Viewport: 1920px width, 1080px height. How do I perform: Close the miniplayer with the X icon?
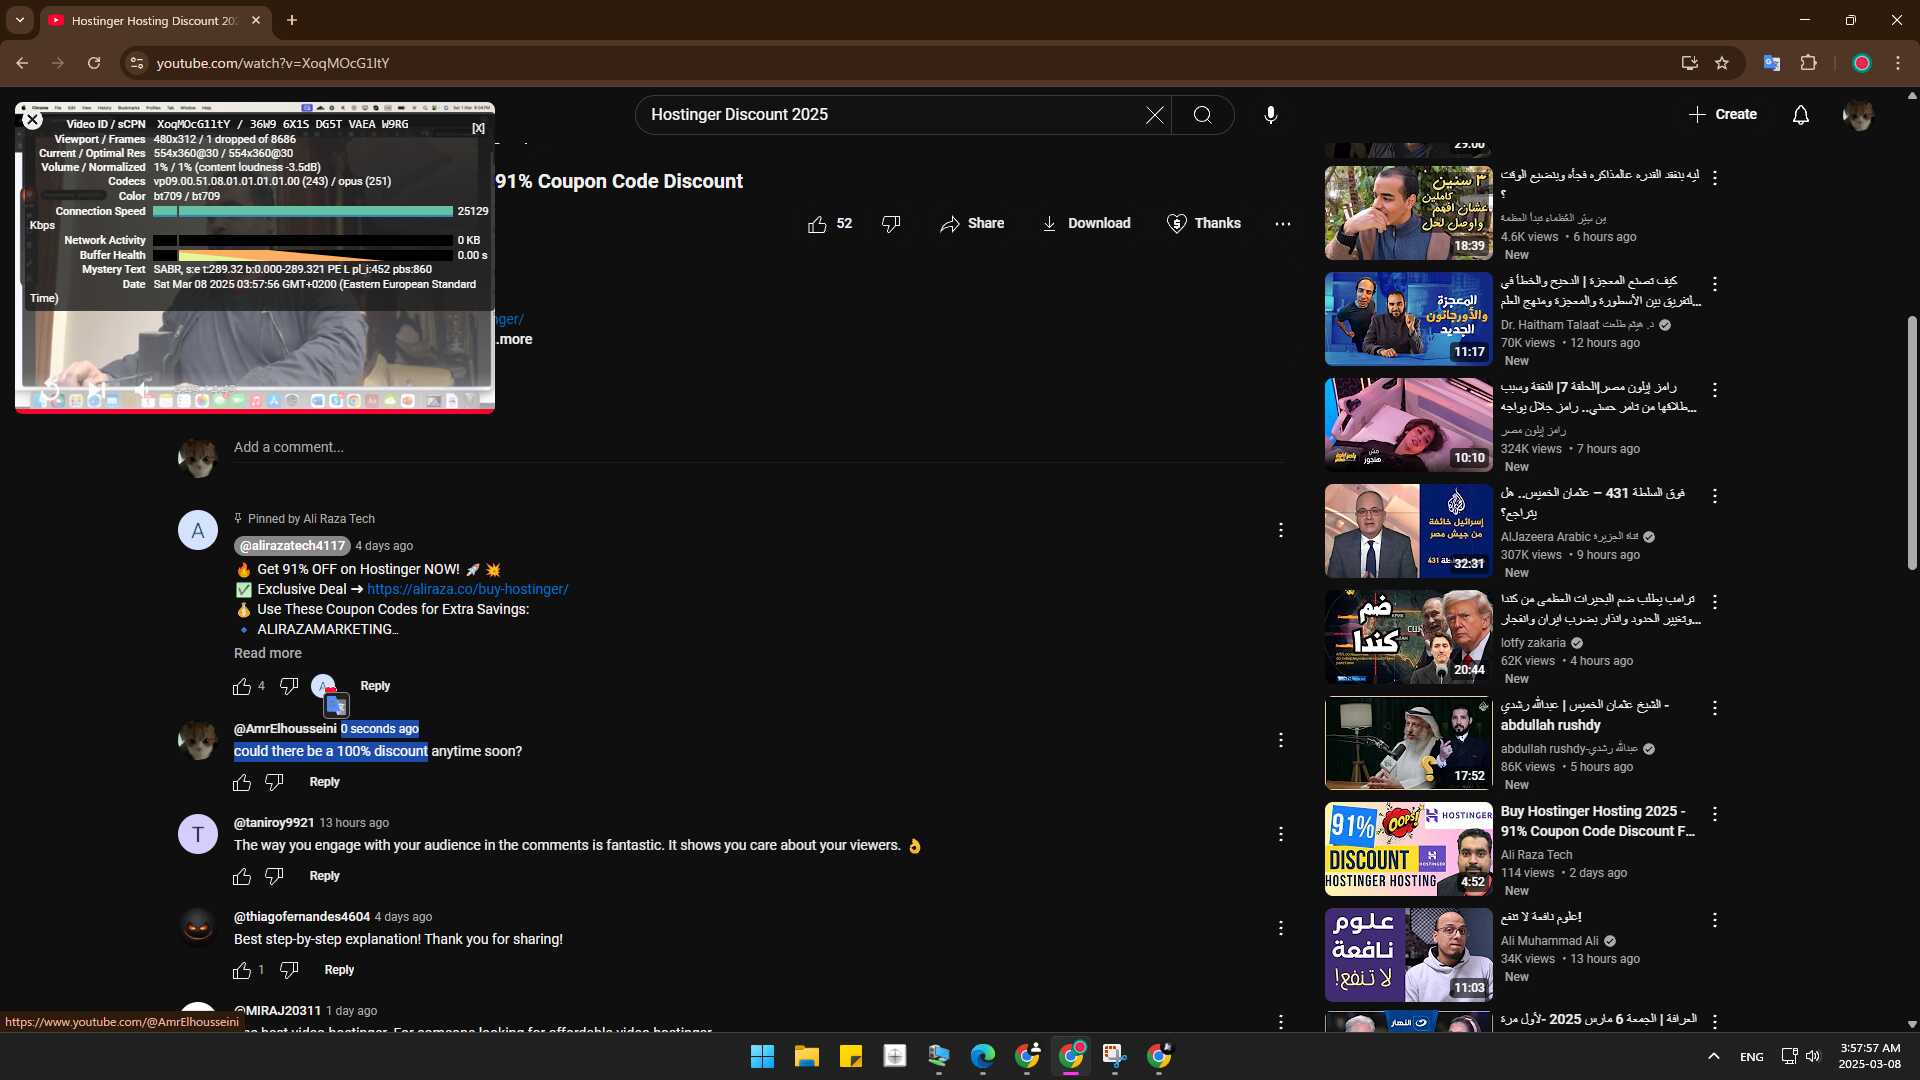pyautogui.click(x=32, y=120)
